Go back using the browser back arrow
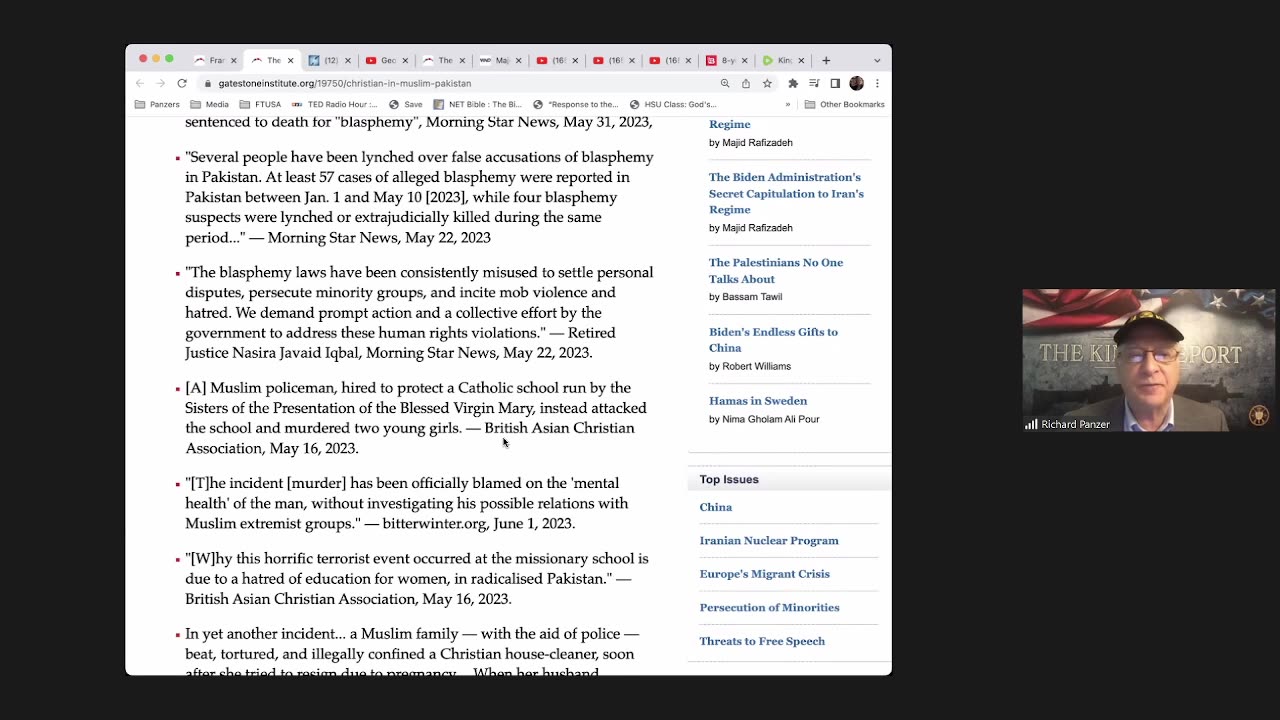This screenshot has height=720, width=1280. click(140, 84)
